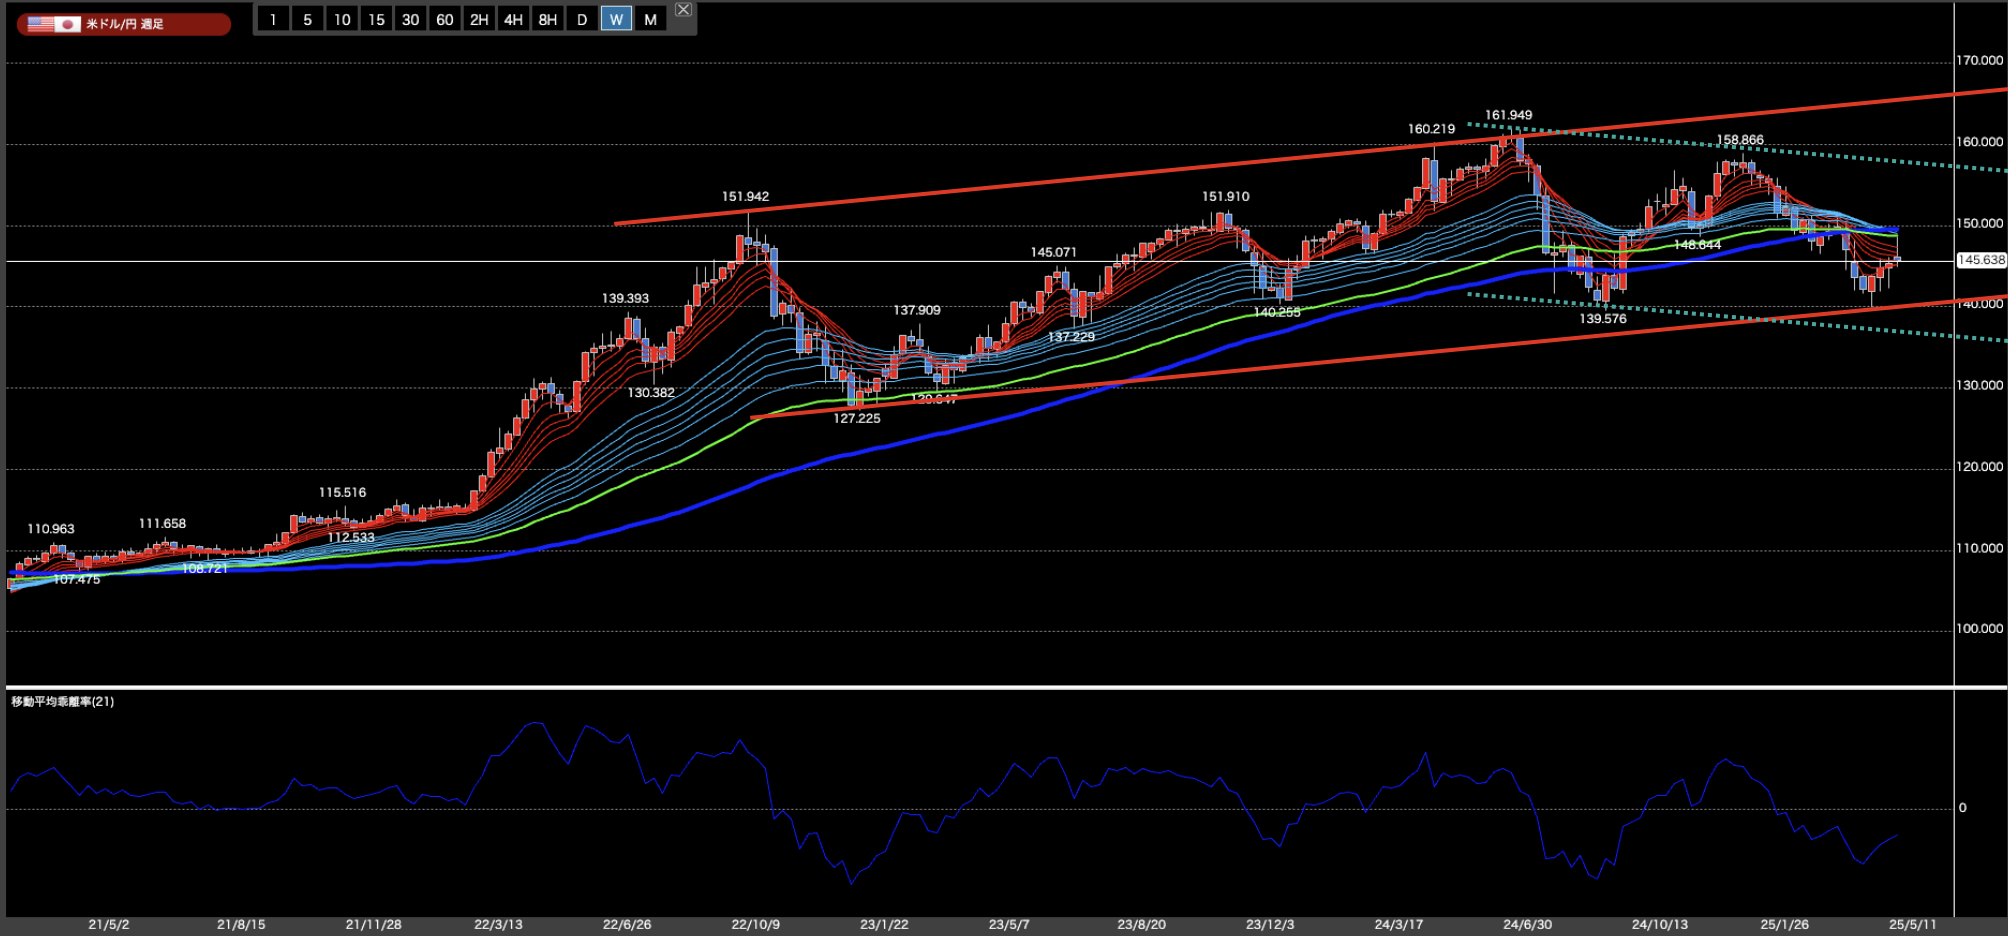
Task: Choose the 30-minute timeframe
Action: [410, 19]
